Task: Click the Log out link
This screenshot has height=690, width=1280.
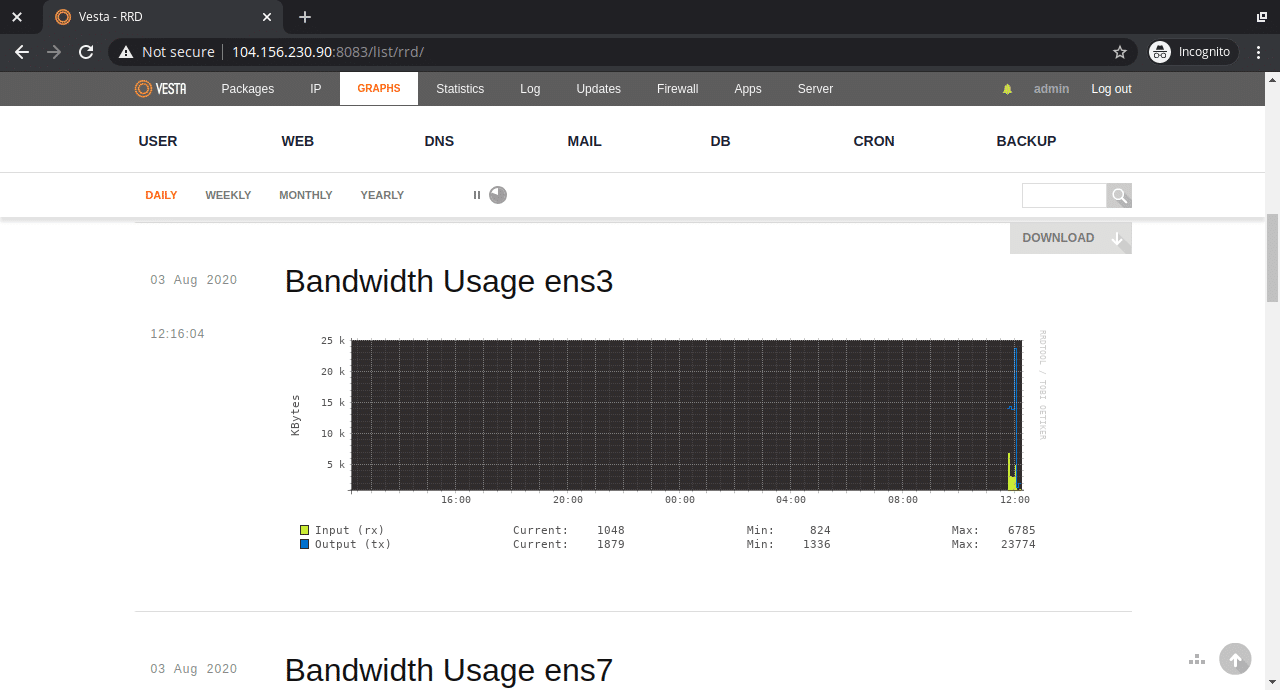Action: point(1111,89)
